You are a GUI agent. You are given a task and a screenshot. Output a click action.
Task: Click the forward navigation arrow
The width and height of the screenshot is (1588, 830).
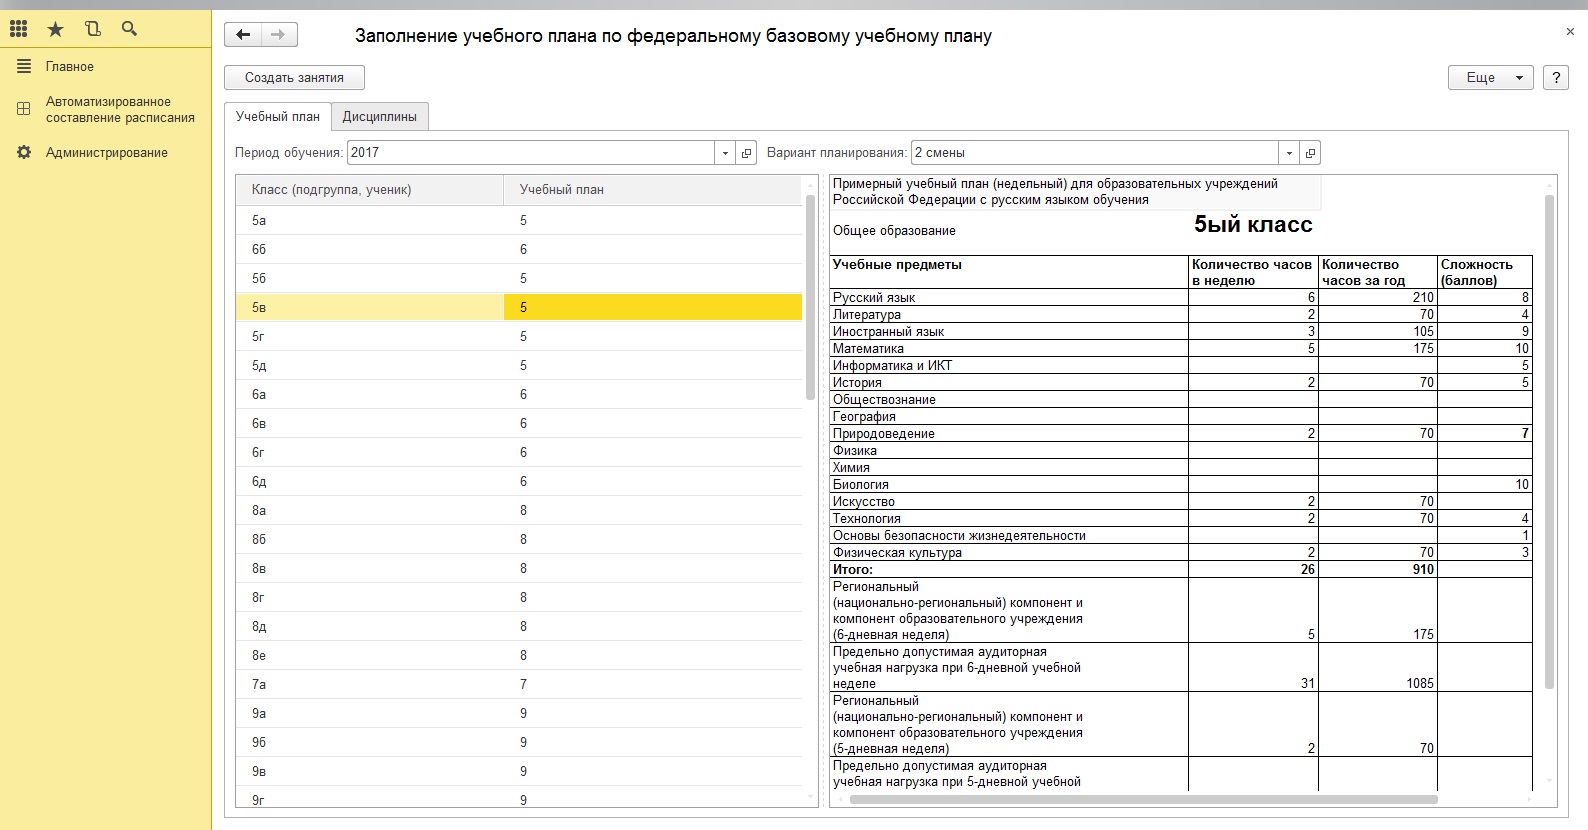279,35
